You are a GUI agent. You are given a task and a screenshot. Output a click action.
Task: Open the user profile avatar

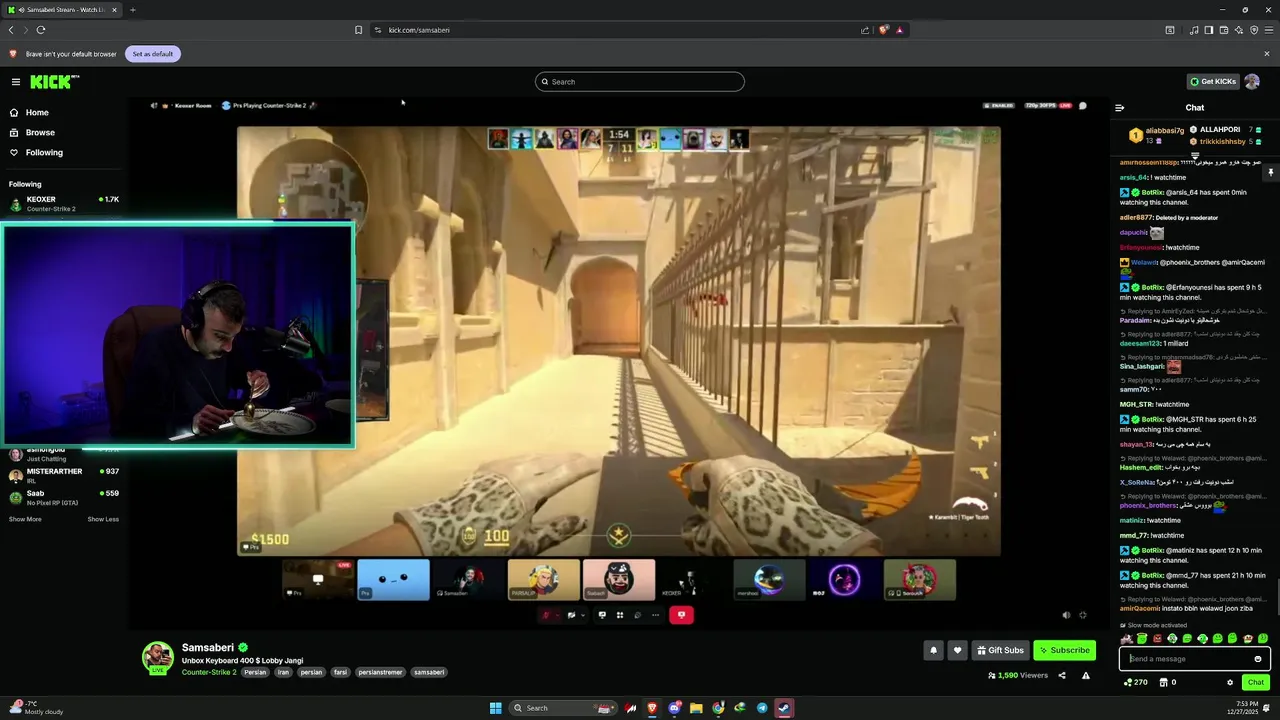coord(1252,82)
